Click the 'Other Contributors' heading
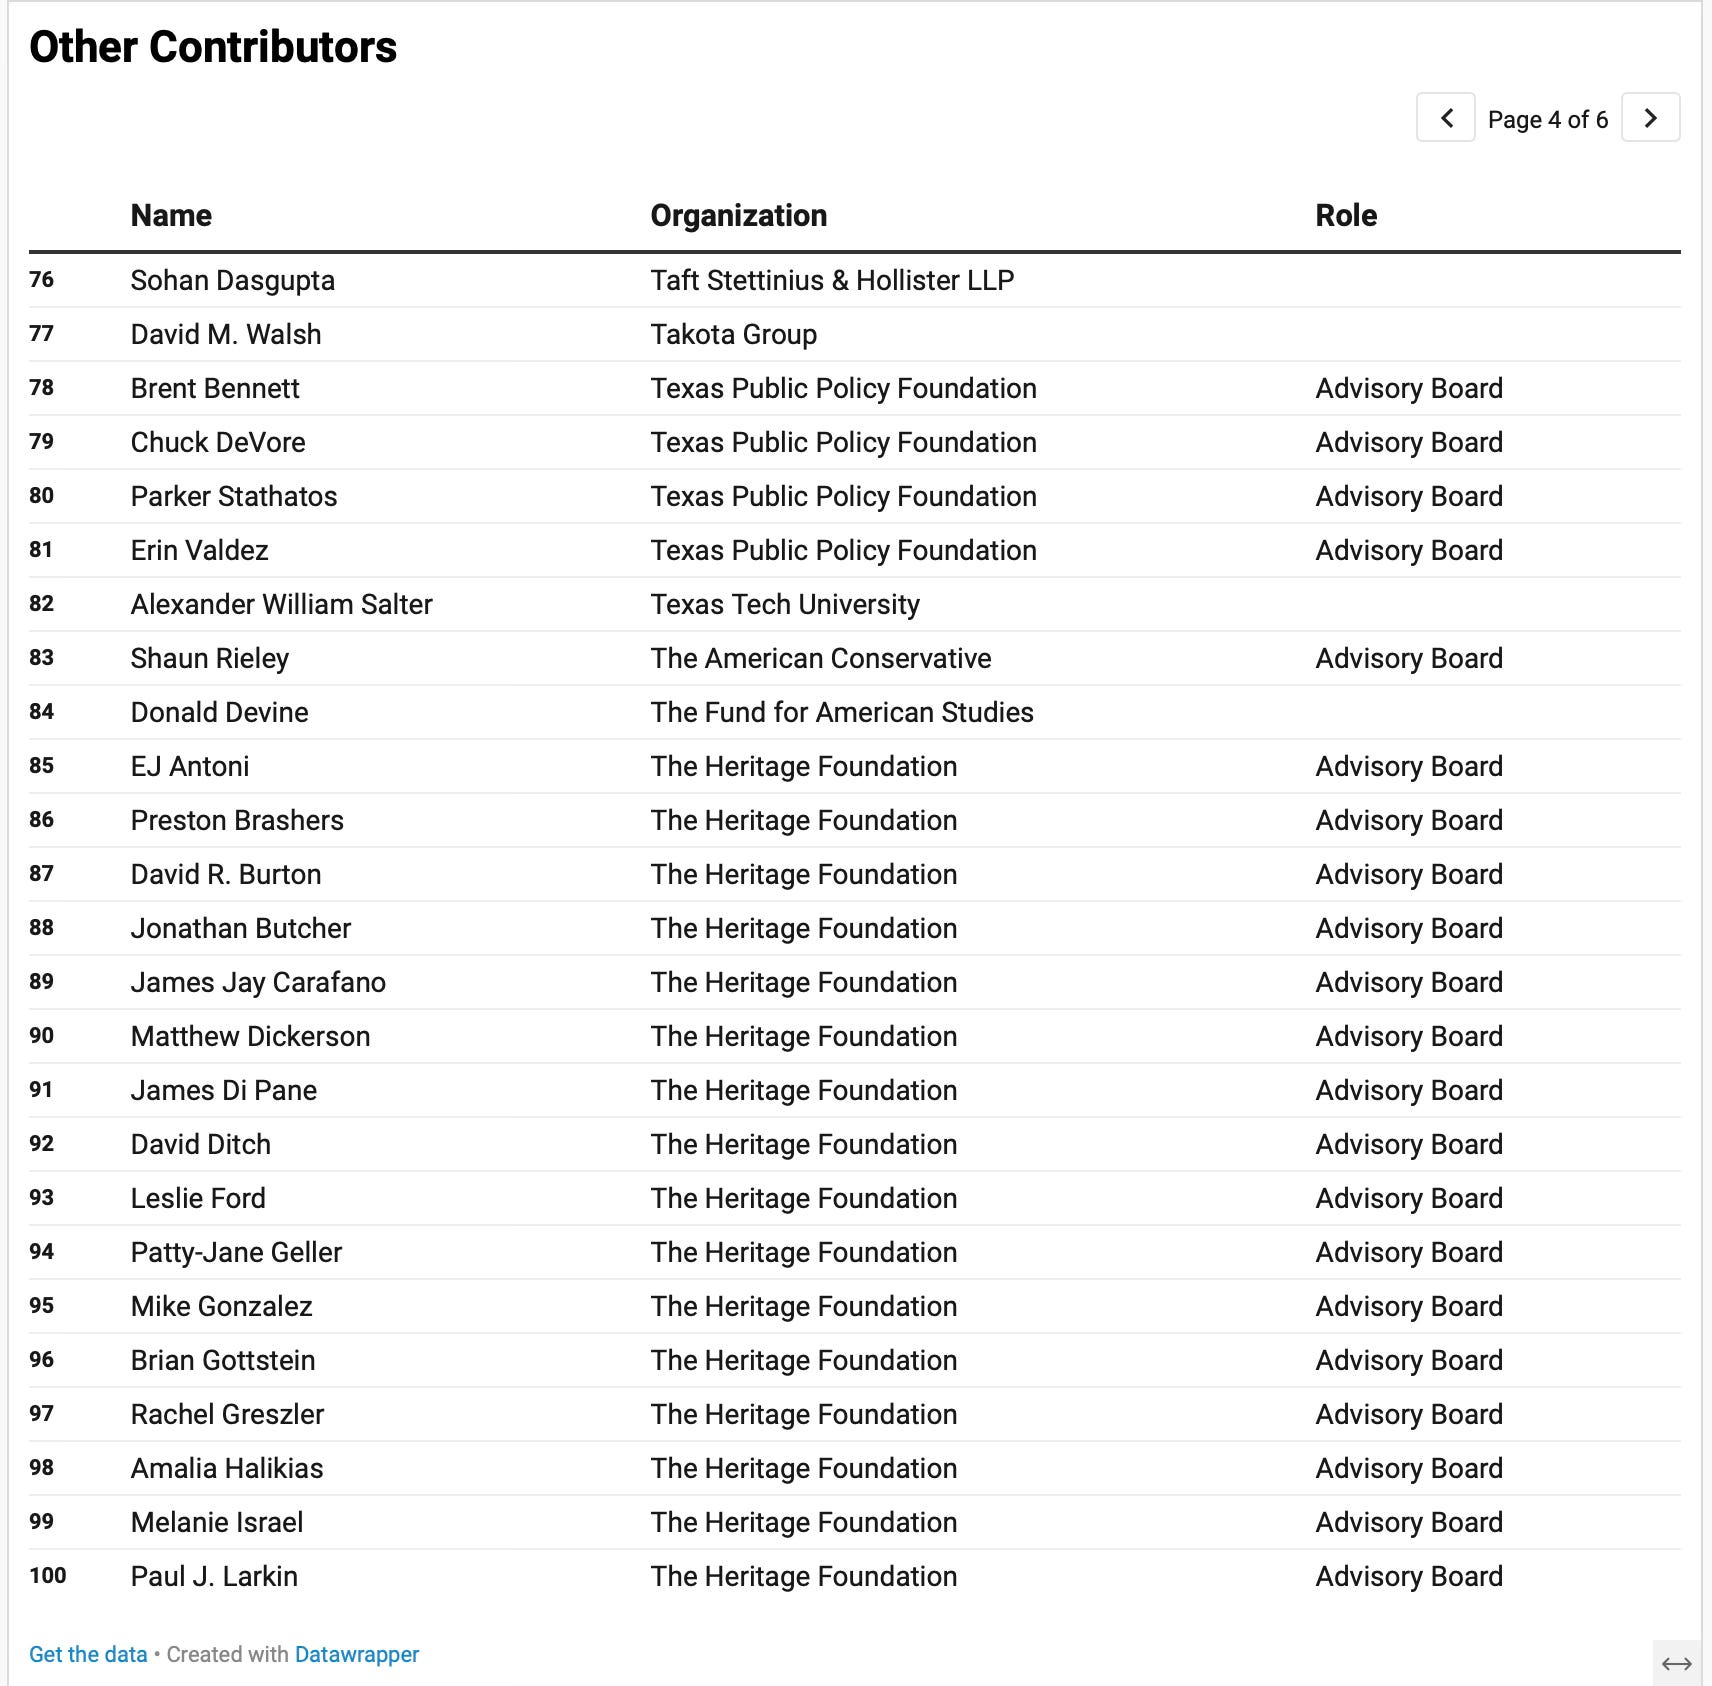The height and width of the screenshot is (1686, 1712). point(213,47)
